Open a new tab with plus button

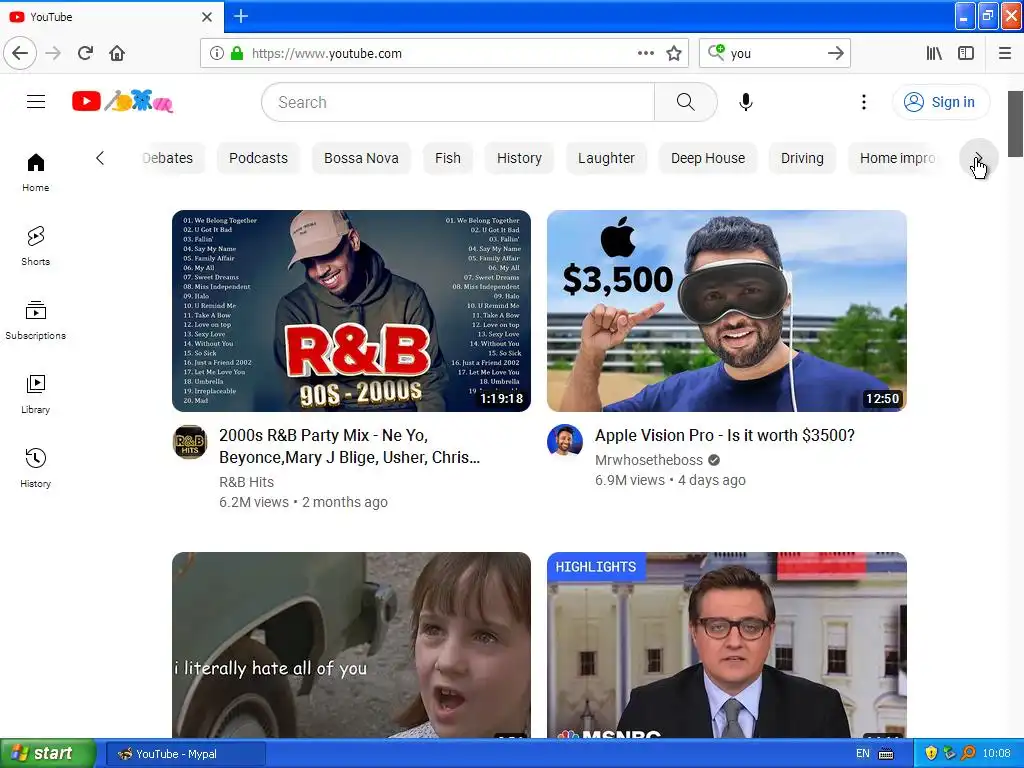240,16
